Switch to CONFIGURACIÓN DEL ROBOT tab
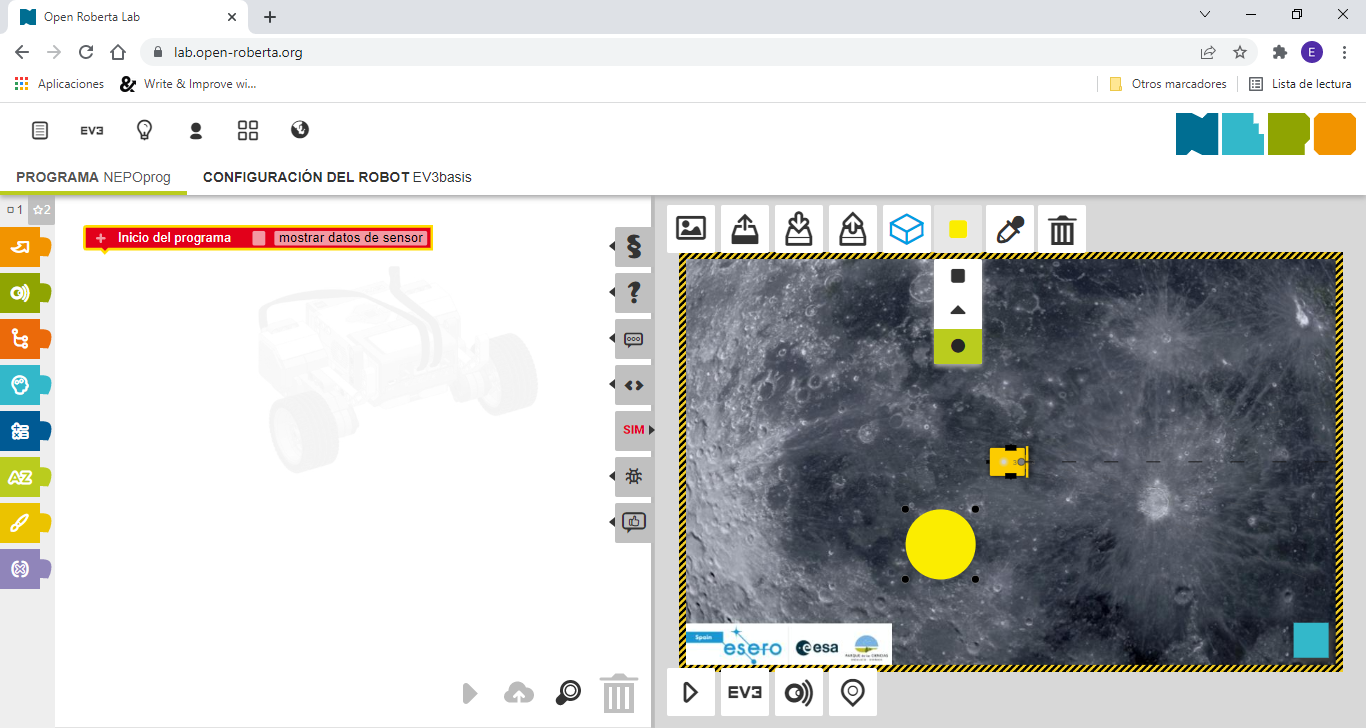Viewport: 1366px width, 728px height. (337, 177)
